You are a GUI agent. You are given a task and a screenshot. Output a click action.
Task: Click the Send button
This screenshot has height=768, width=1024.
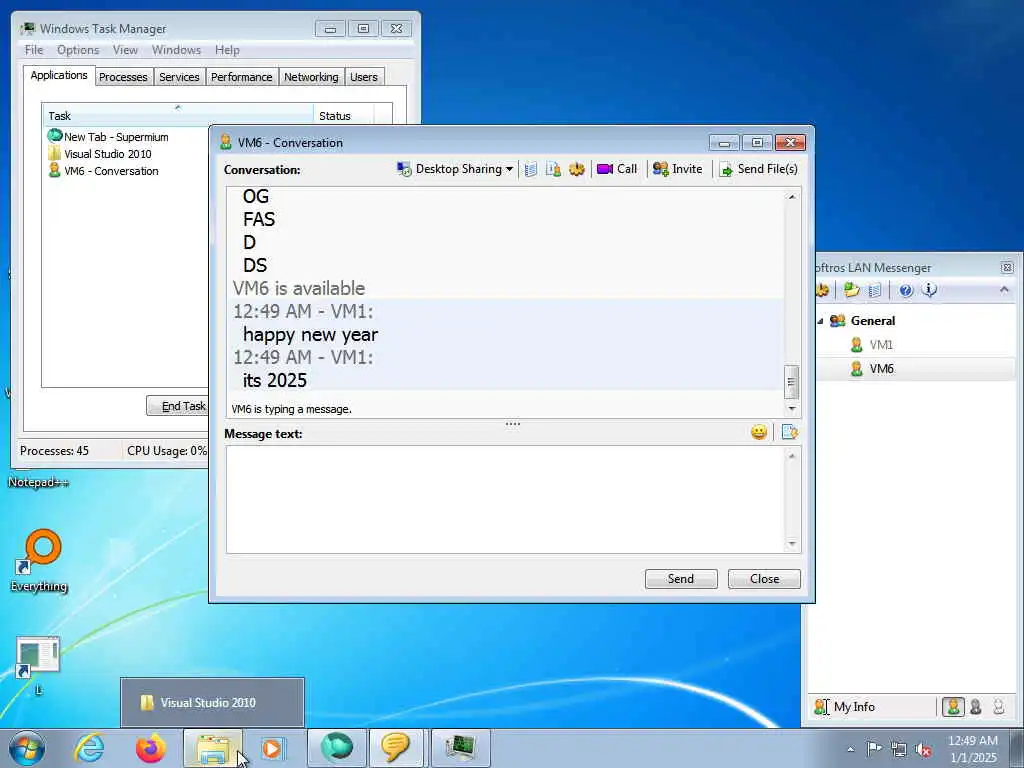coord(680,579)
